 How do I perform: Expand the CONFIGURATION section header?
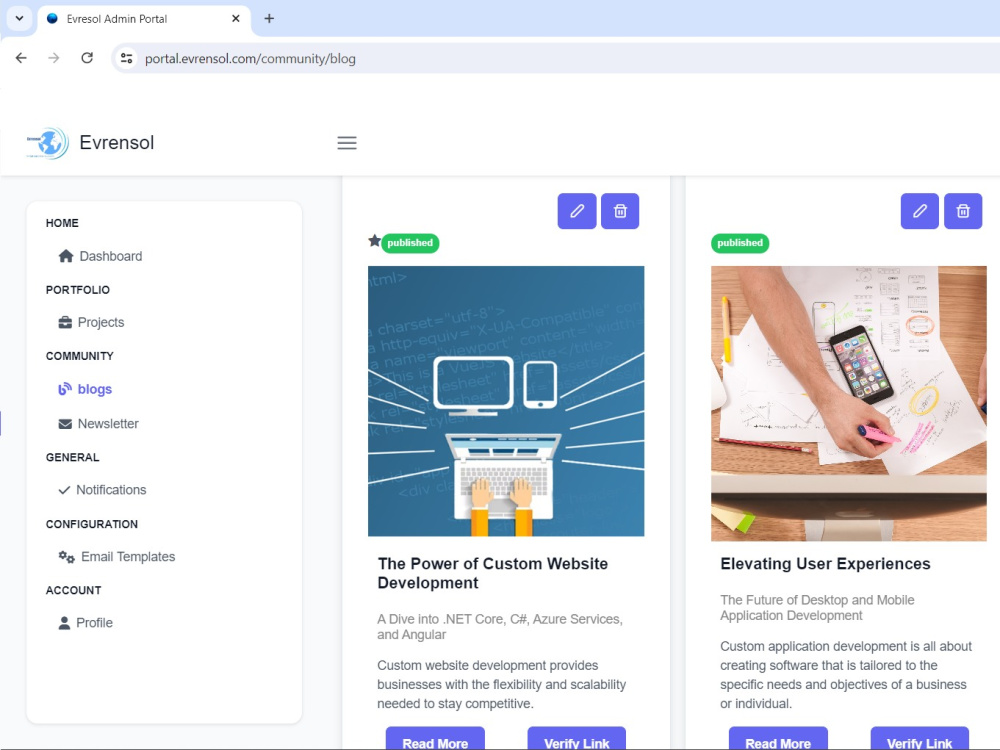point(91,523)
